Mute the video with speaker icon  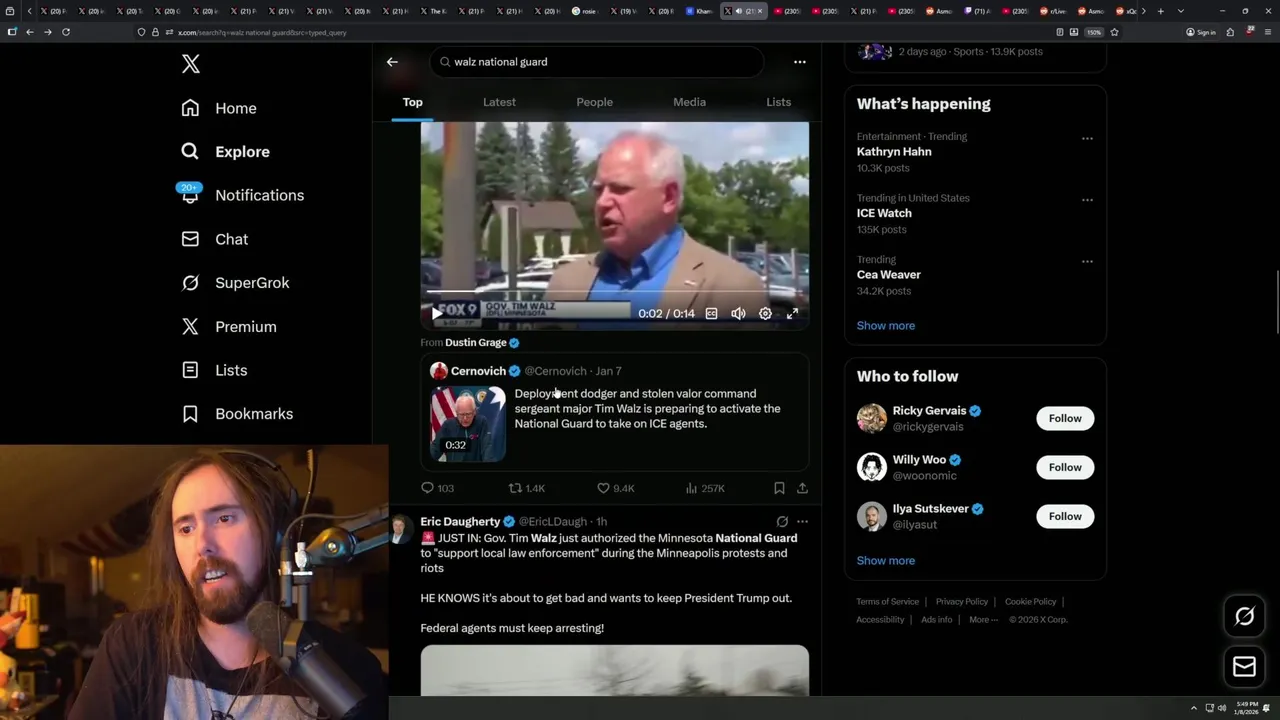coord(738,313)
